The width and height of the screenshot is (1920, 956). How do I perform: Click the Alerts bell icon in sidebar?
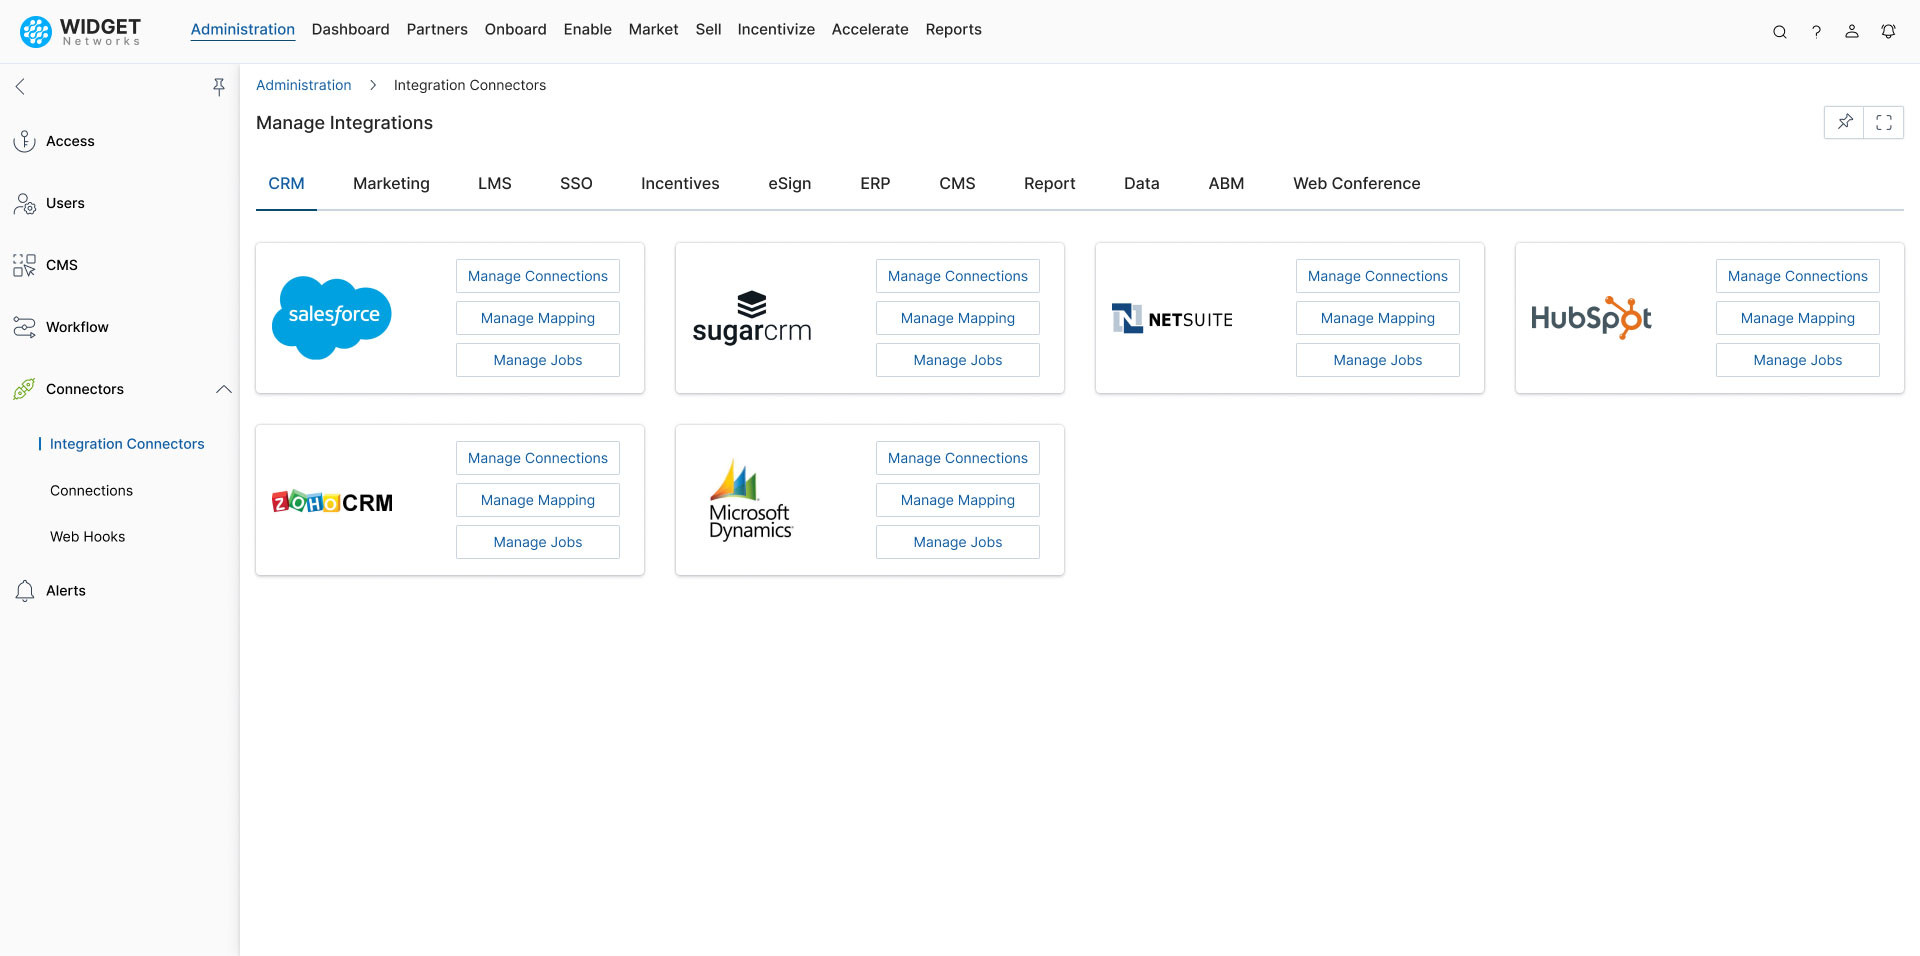click(24, 591)
